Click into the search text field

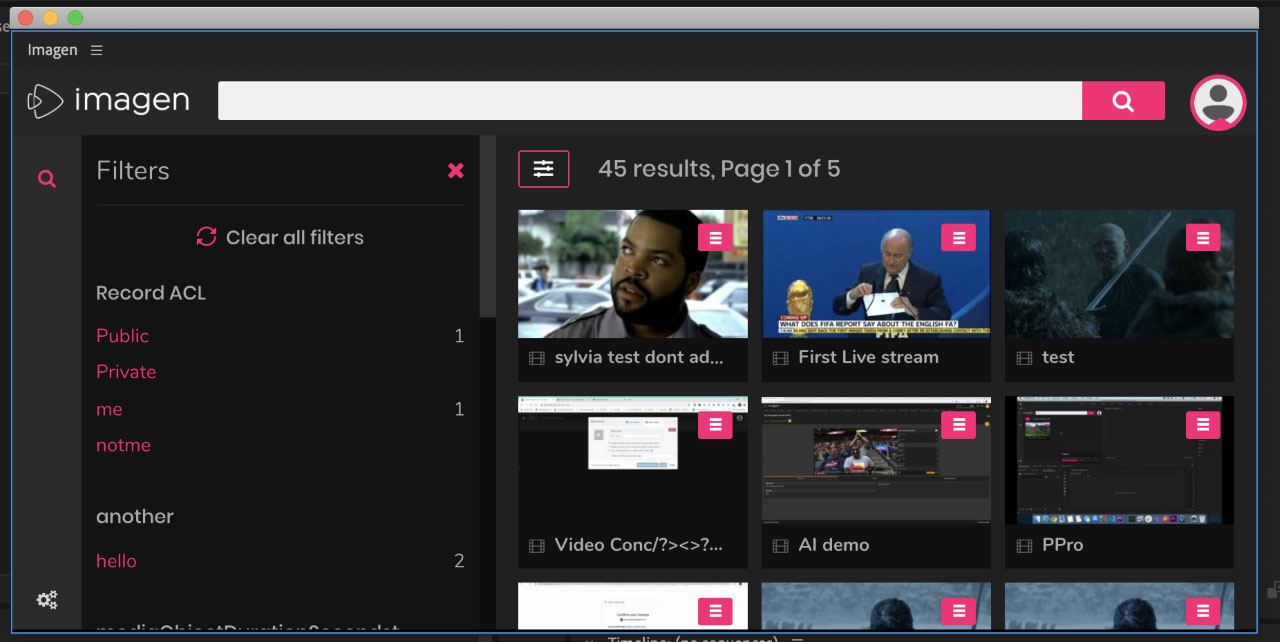coord(650,101)
